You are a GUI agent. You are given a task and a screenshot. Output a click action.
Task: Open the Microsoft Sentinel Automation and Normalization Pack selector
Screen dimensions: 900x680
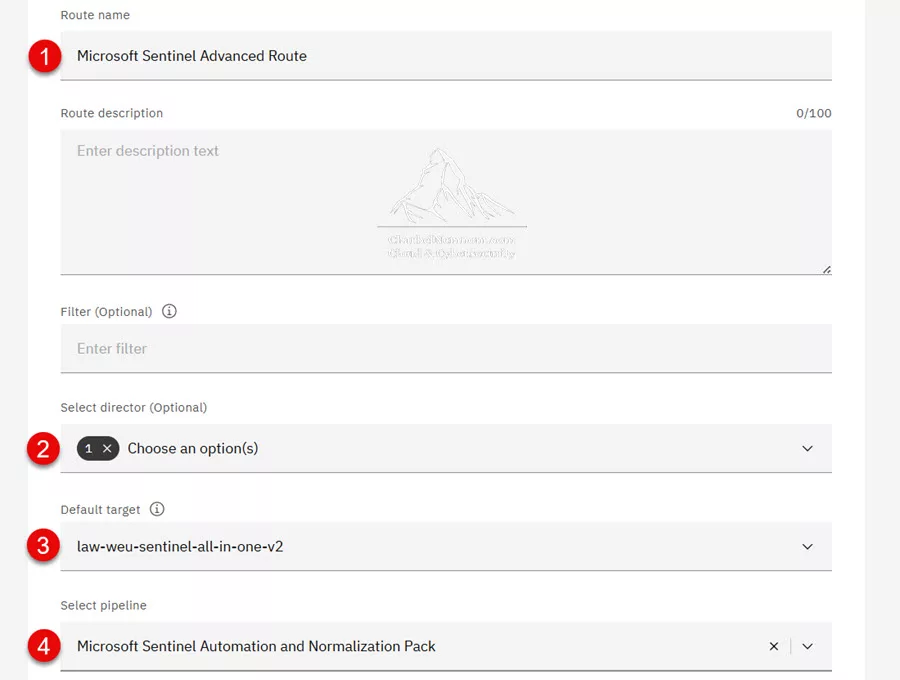446,646
